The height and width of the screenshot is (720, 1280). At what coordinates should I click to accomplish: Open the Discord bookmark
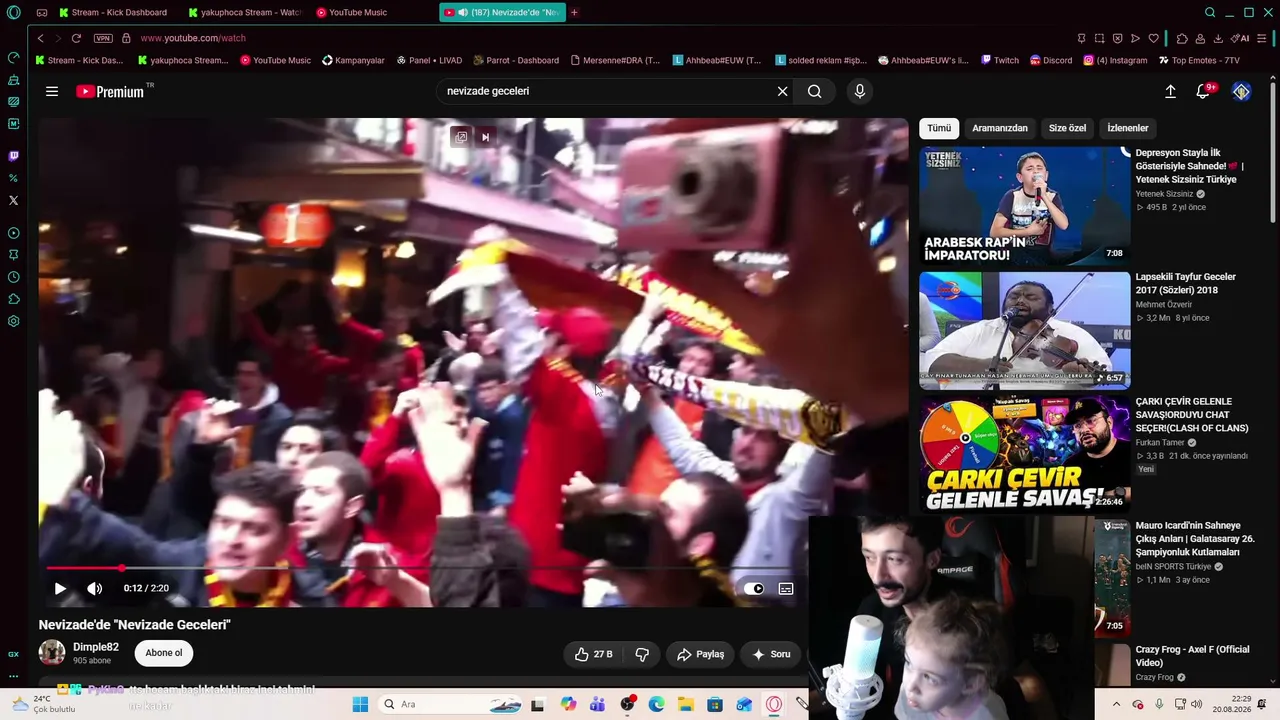[x=1050, y=60]
